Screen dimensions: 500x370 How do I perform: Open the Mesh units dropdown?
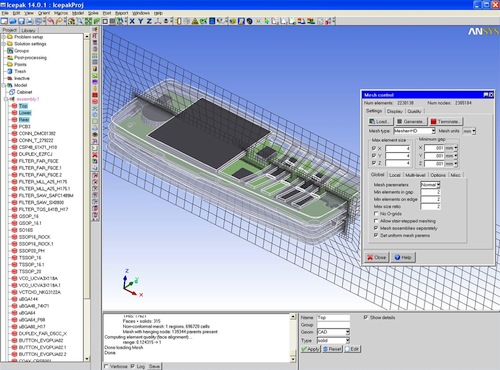tap(474, 131)
